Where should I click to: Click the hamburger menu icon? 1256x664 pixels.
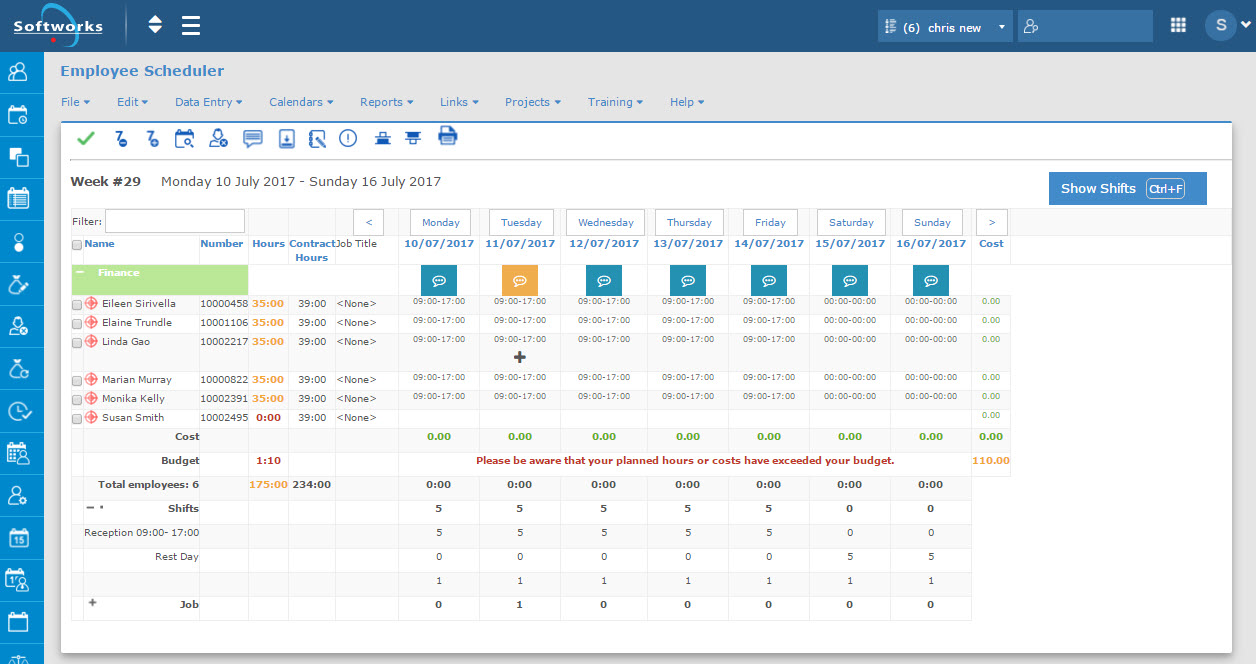(x=191, y=26)
